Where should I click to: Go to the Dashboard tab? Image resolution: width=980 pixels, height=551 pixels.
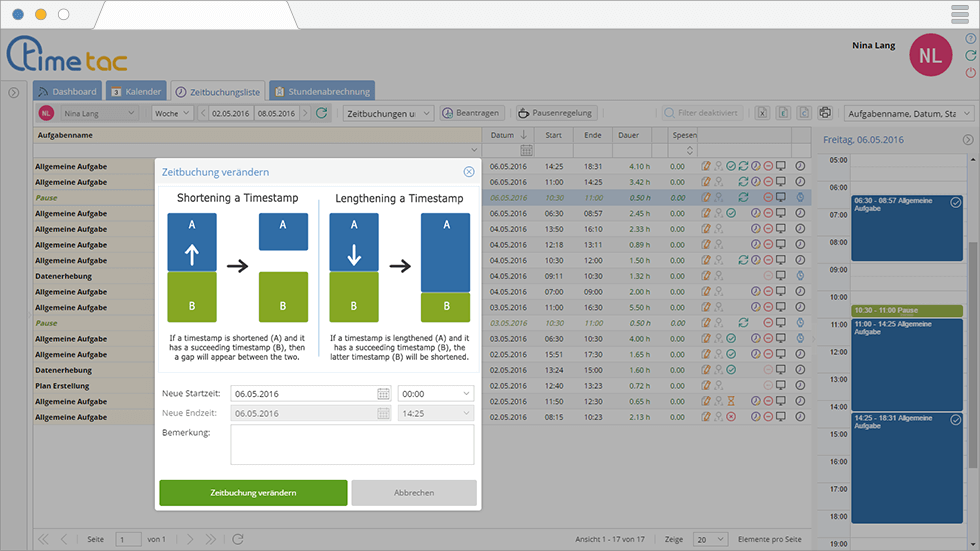[x=68, y=92]
